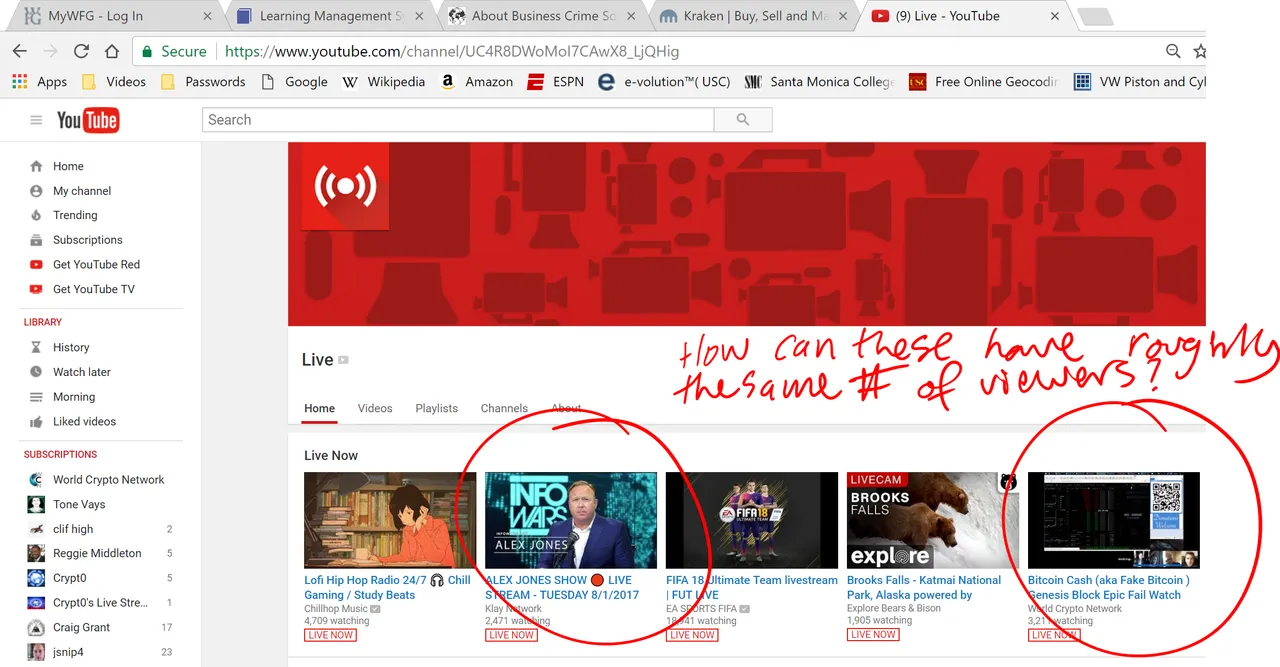
Task: Open the Alex Jones Infowars thumbnail
Action: (571, 520)
